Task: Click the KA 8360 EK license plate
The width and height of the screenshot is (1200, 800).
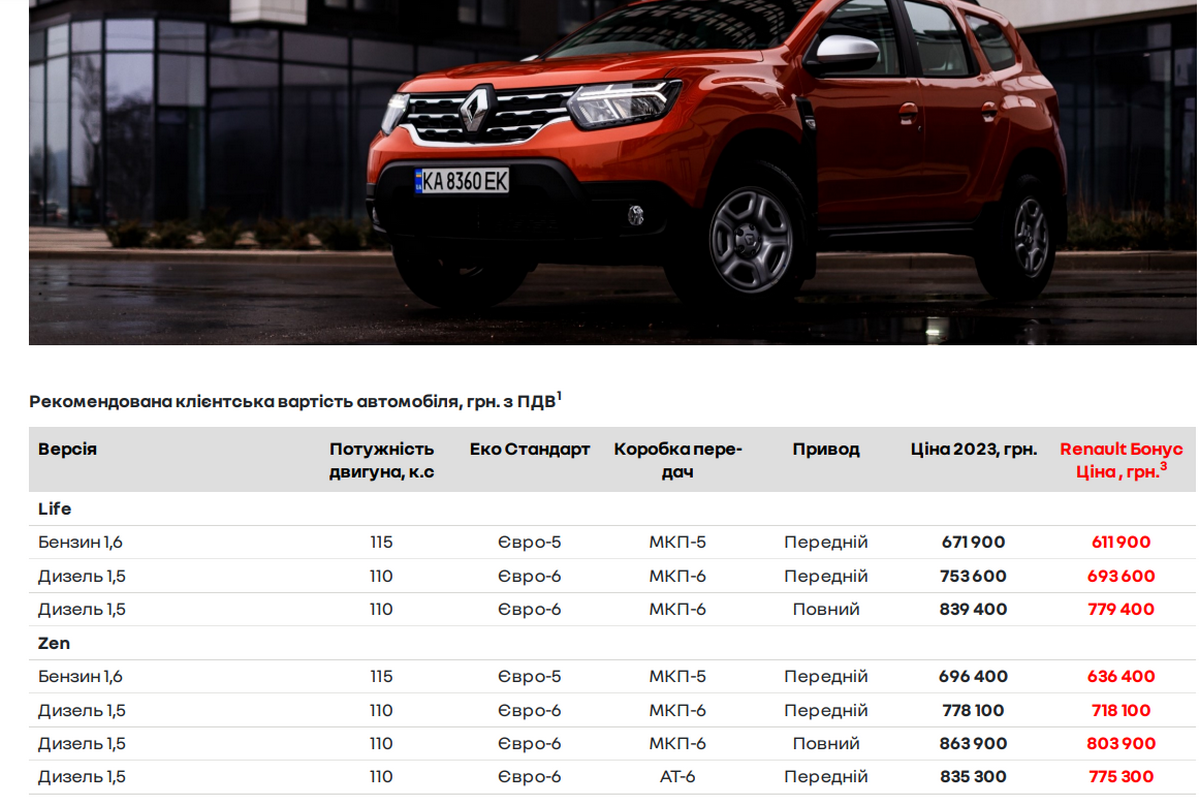Action: (462, 181)
